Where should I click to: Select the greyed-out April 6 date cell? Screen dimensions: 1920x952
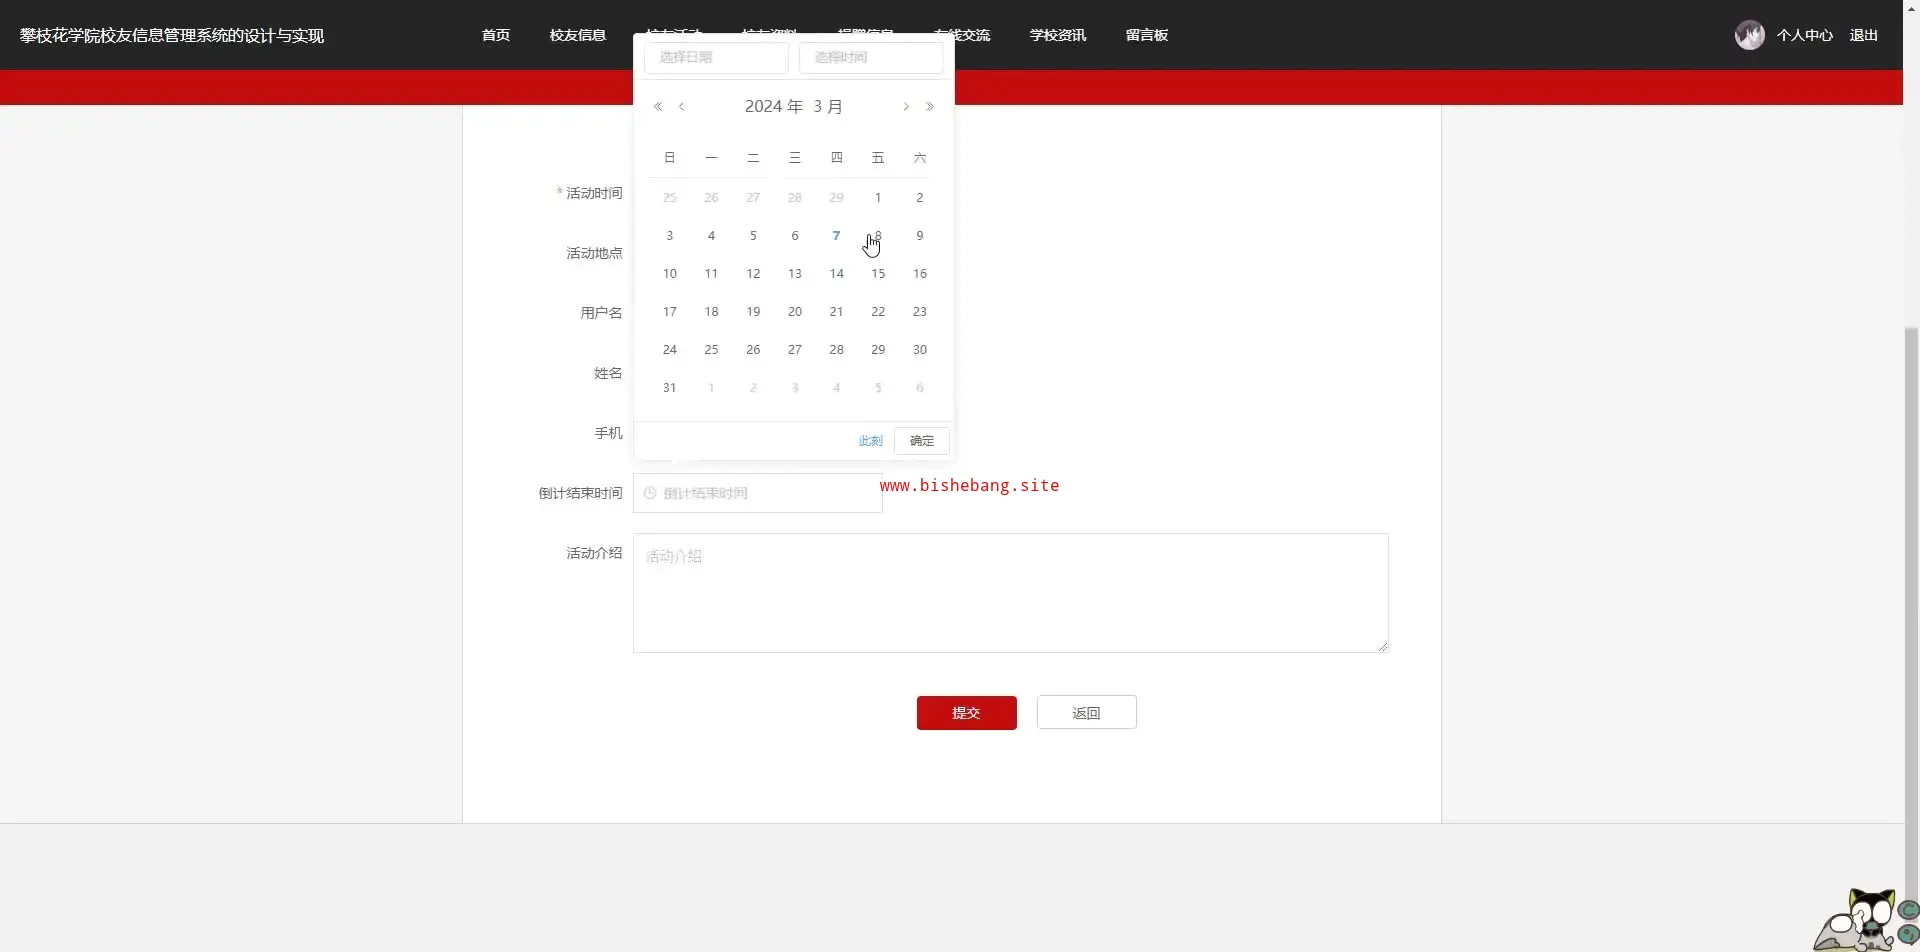920,388
